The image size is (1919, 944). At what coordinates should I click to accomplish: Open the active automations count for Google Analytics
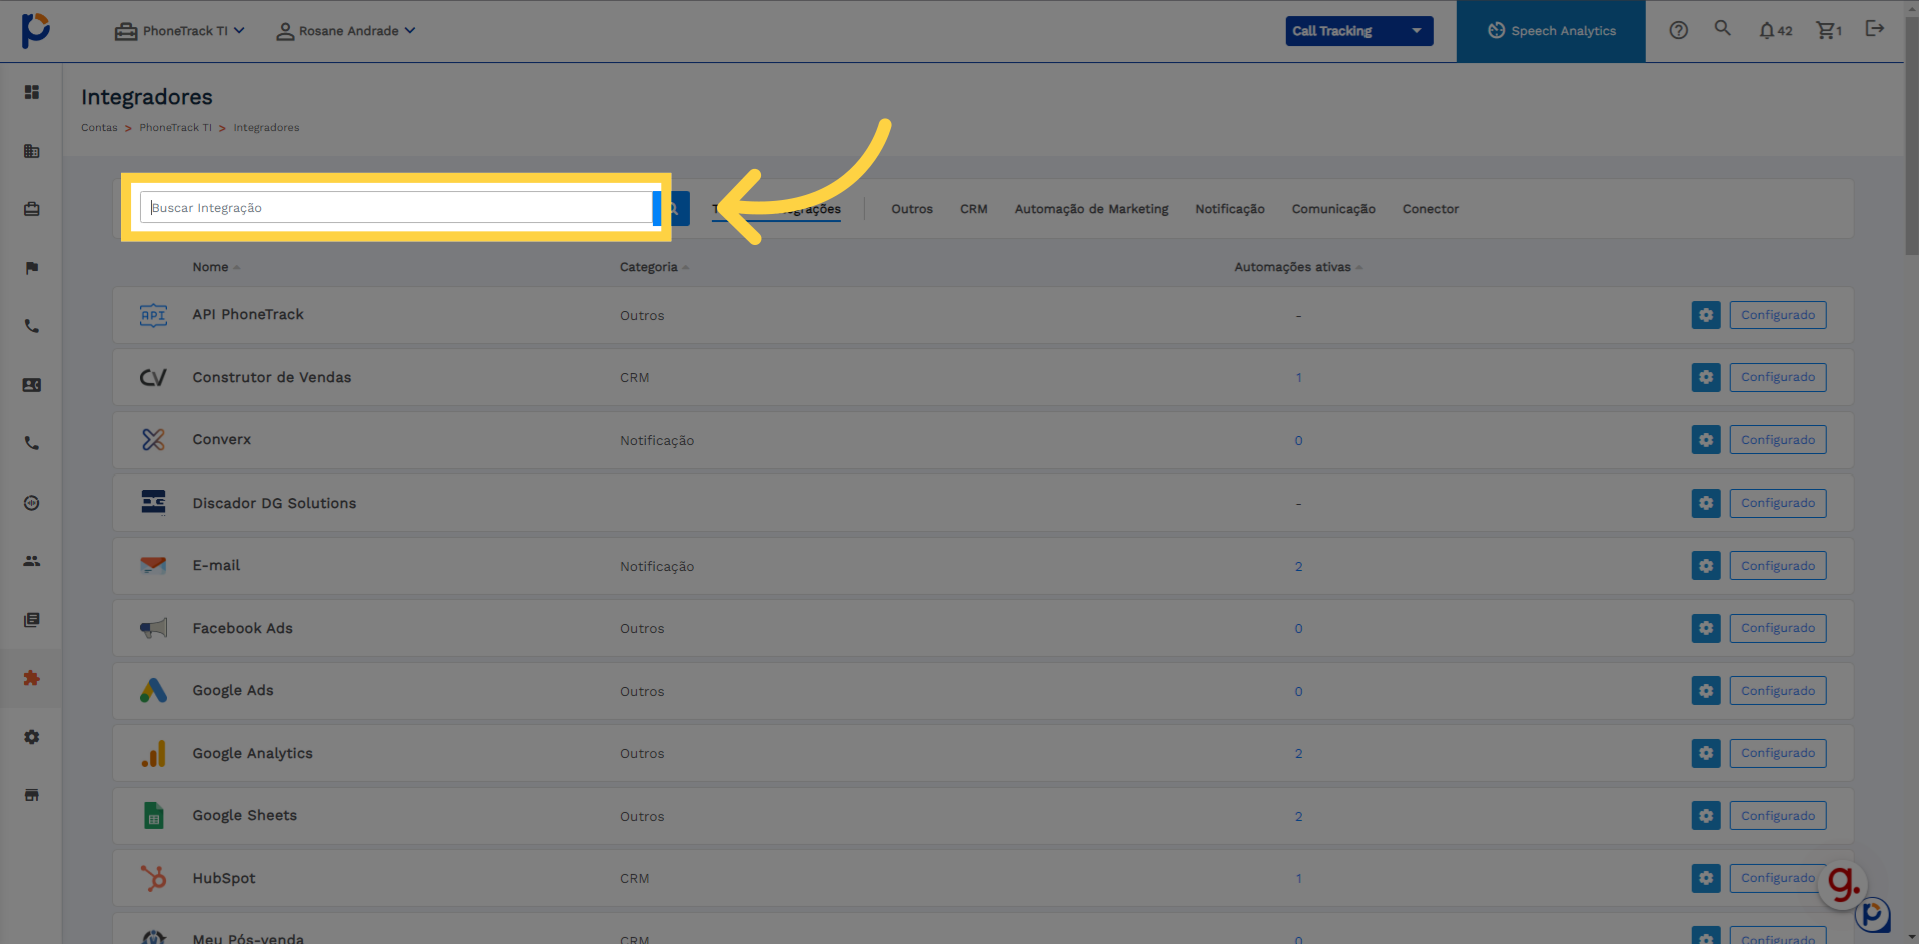click(x=1298, y=754)
